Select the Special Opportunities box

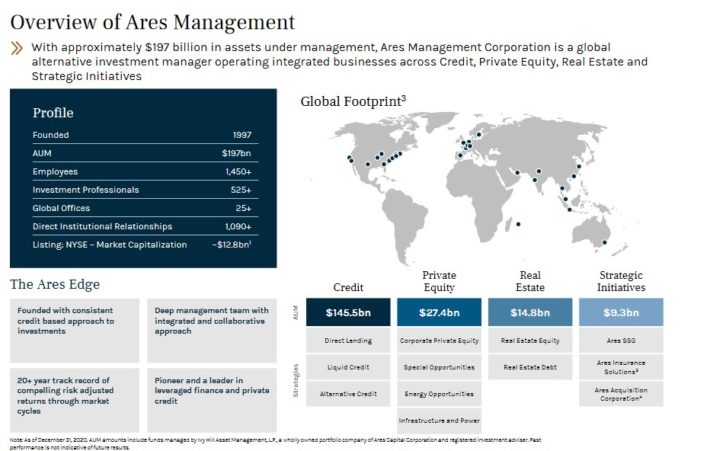click(438, 367)
